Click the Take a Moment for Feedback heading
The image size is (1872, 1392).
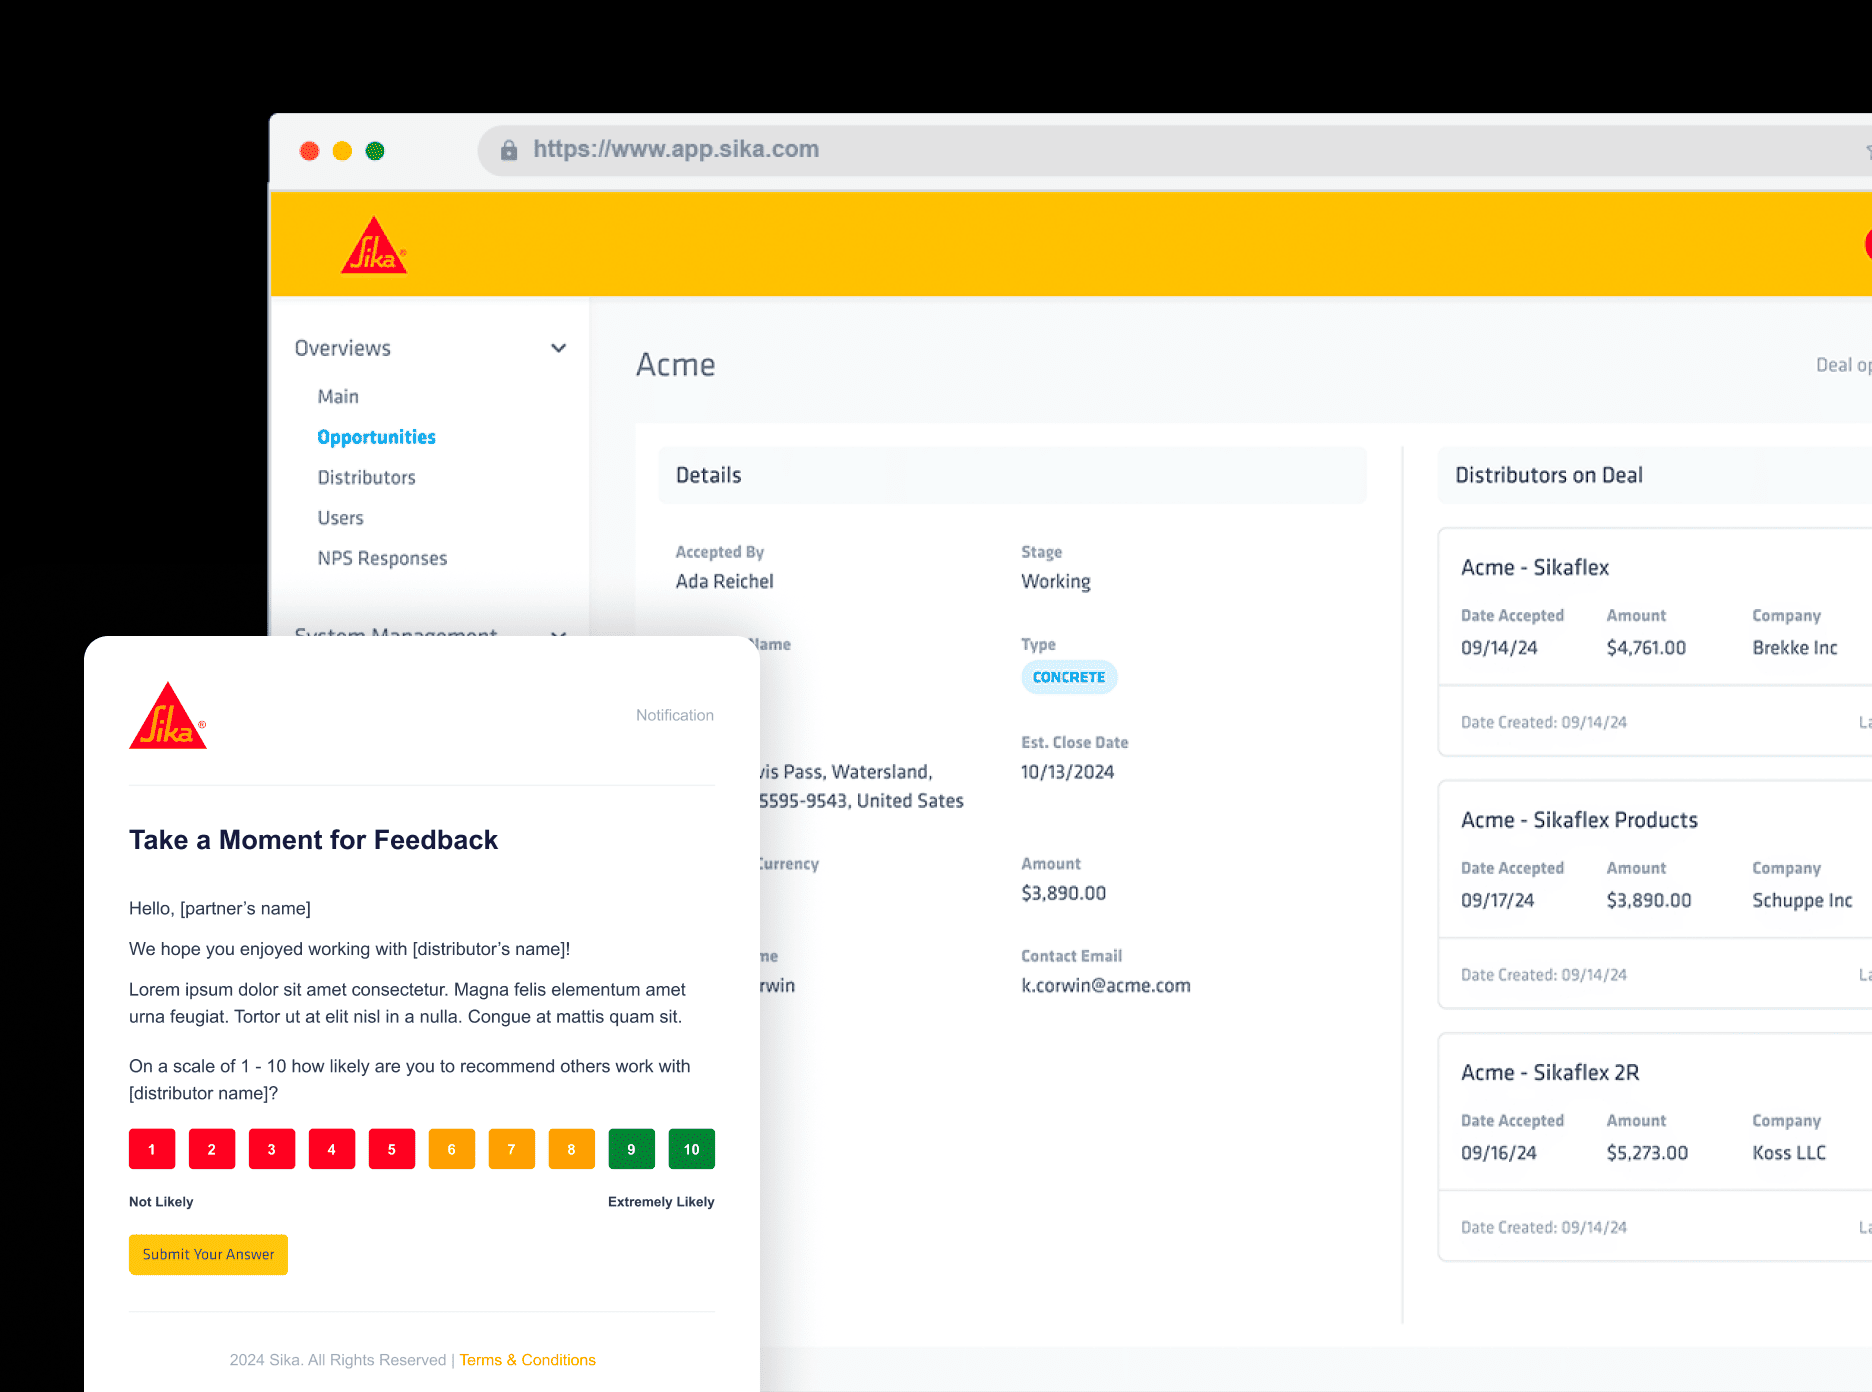[x=313, y=840]
